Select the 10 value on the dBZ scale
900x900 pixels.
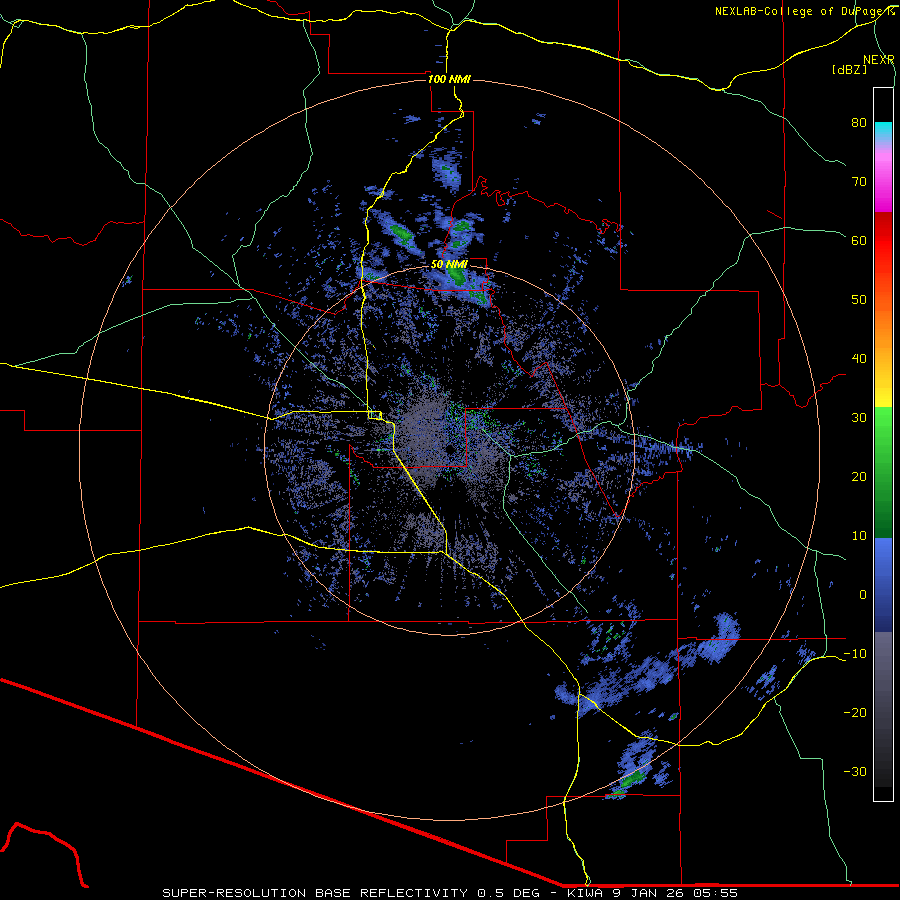859,536
